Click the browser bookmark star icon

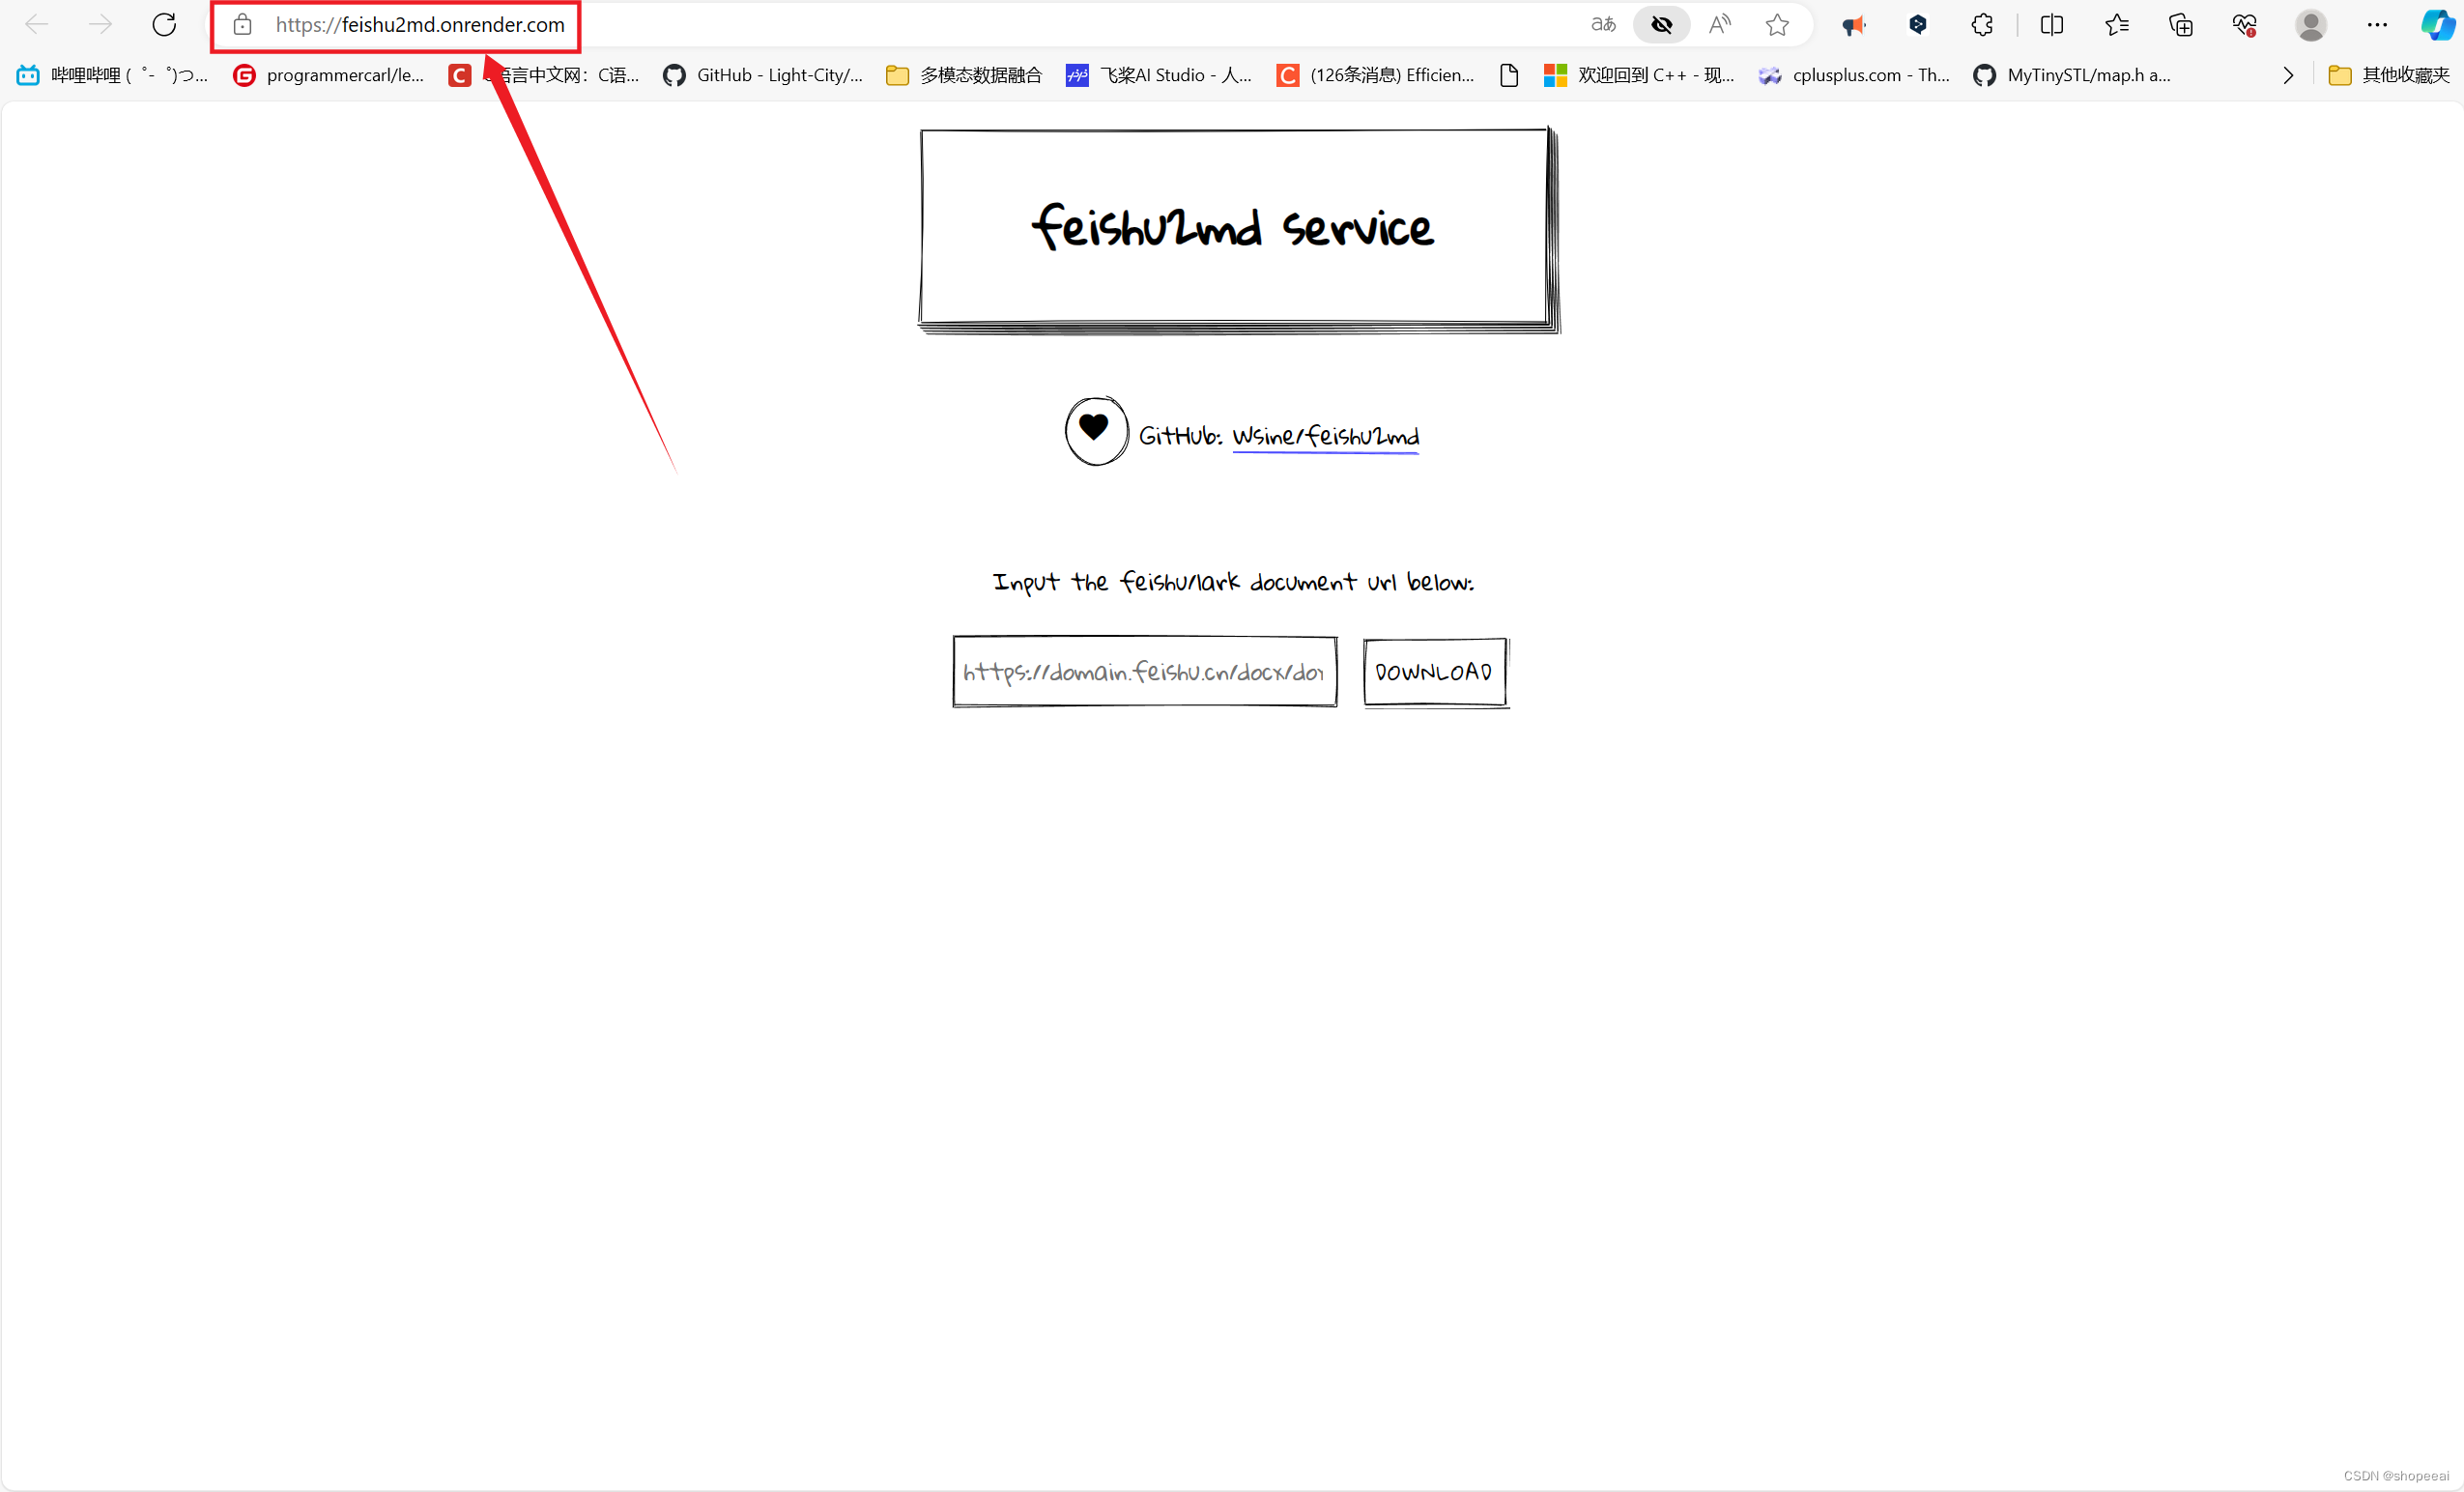click(1776, 23)
